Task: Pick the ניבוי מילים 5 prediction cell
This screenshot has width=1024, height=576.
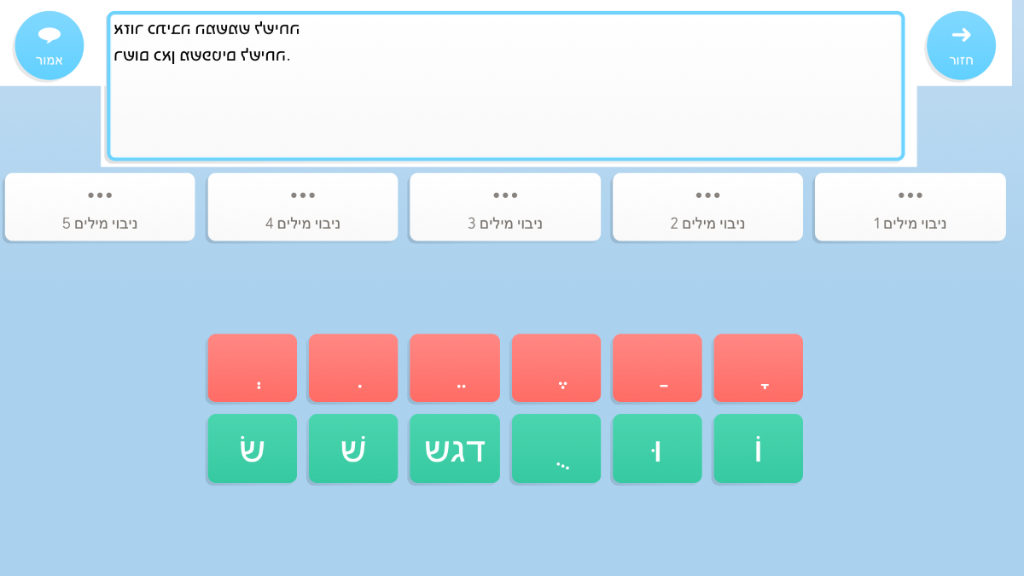Action: (x=100, y=207)
